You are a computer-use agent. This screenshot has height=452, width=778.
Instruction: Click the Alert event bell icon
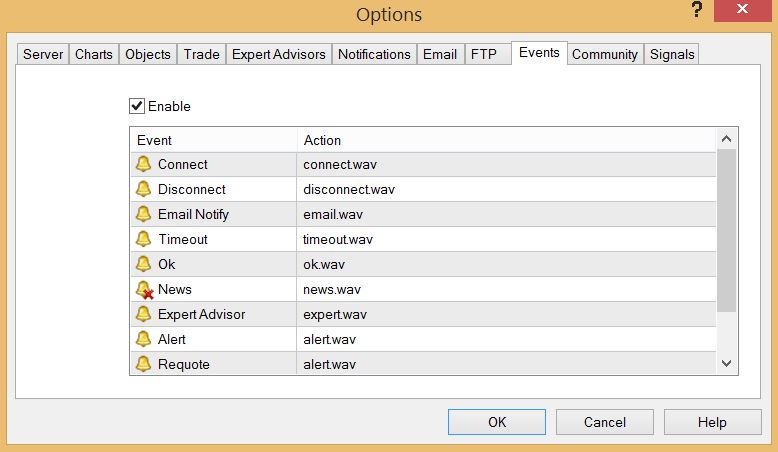point(143,339)
